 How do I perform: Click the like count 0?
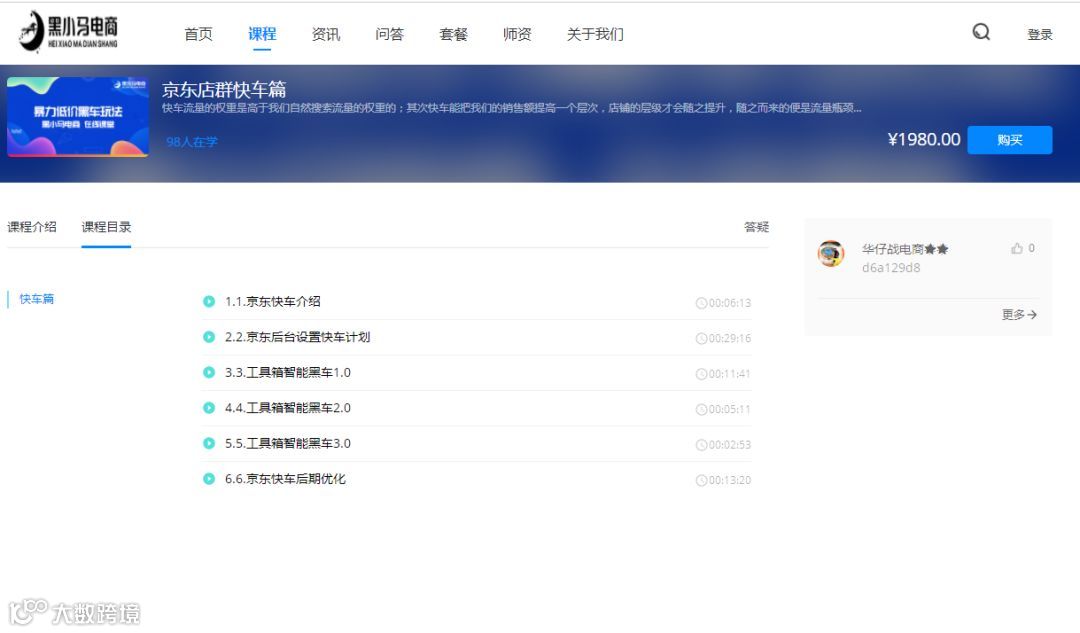[x=1031, y=248]
